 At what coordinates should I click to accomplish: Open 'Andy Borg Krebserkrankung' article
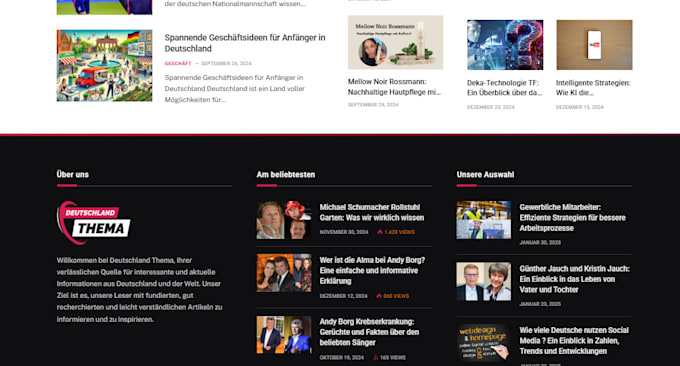[369, 332]
